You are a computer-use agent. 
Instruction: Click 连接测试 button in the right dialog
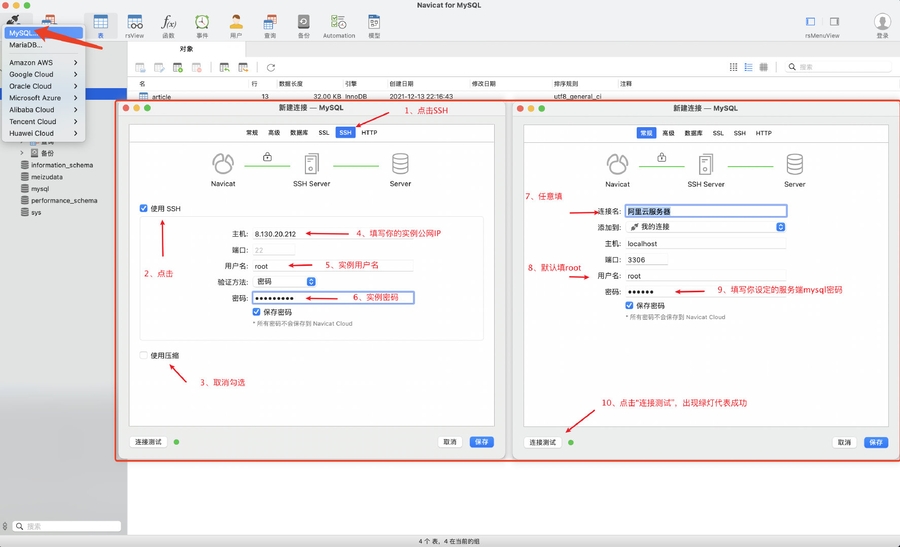(x=541, y=442)
